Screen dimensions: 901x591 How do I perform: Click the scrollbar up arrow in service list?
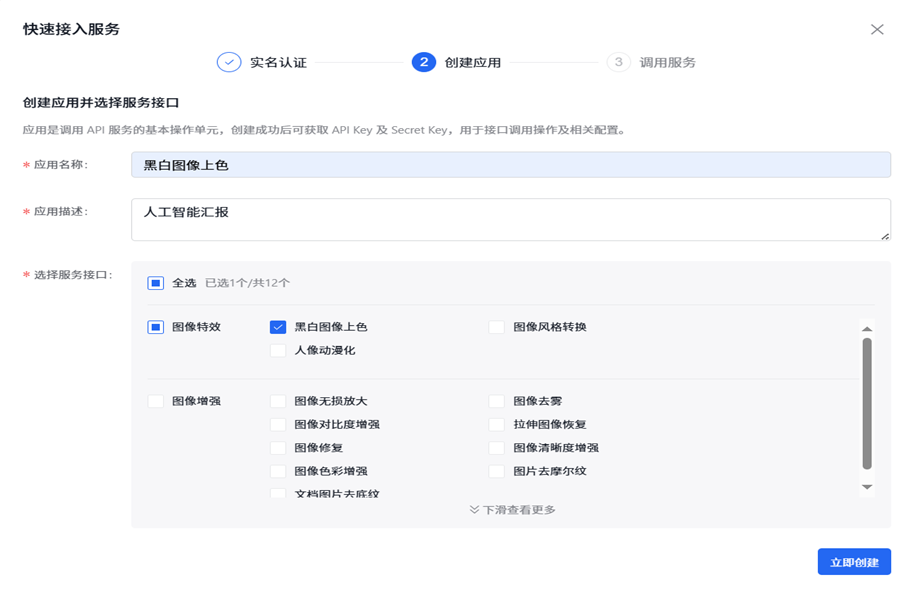(867, 329)
